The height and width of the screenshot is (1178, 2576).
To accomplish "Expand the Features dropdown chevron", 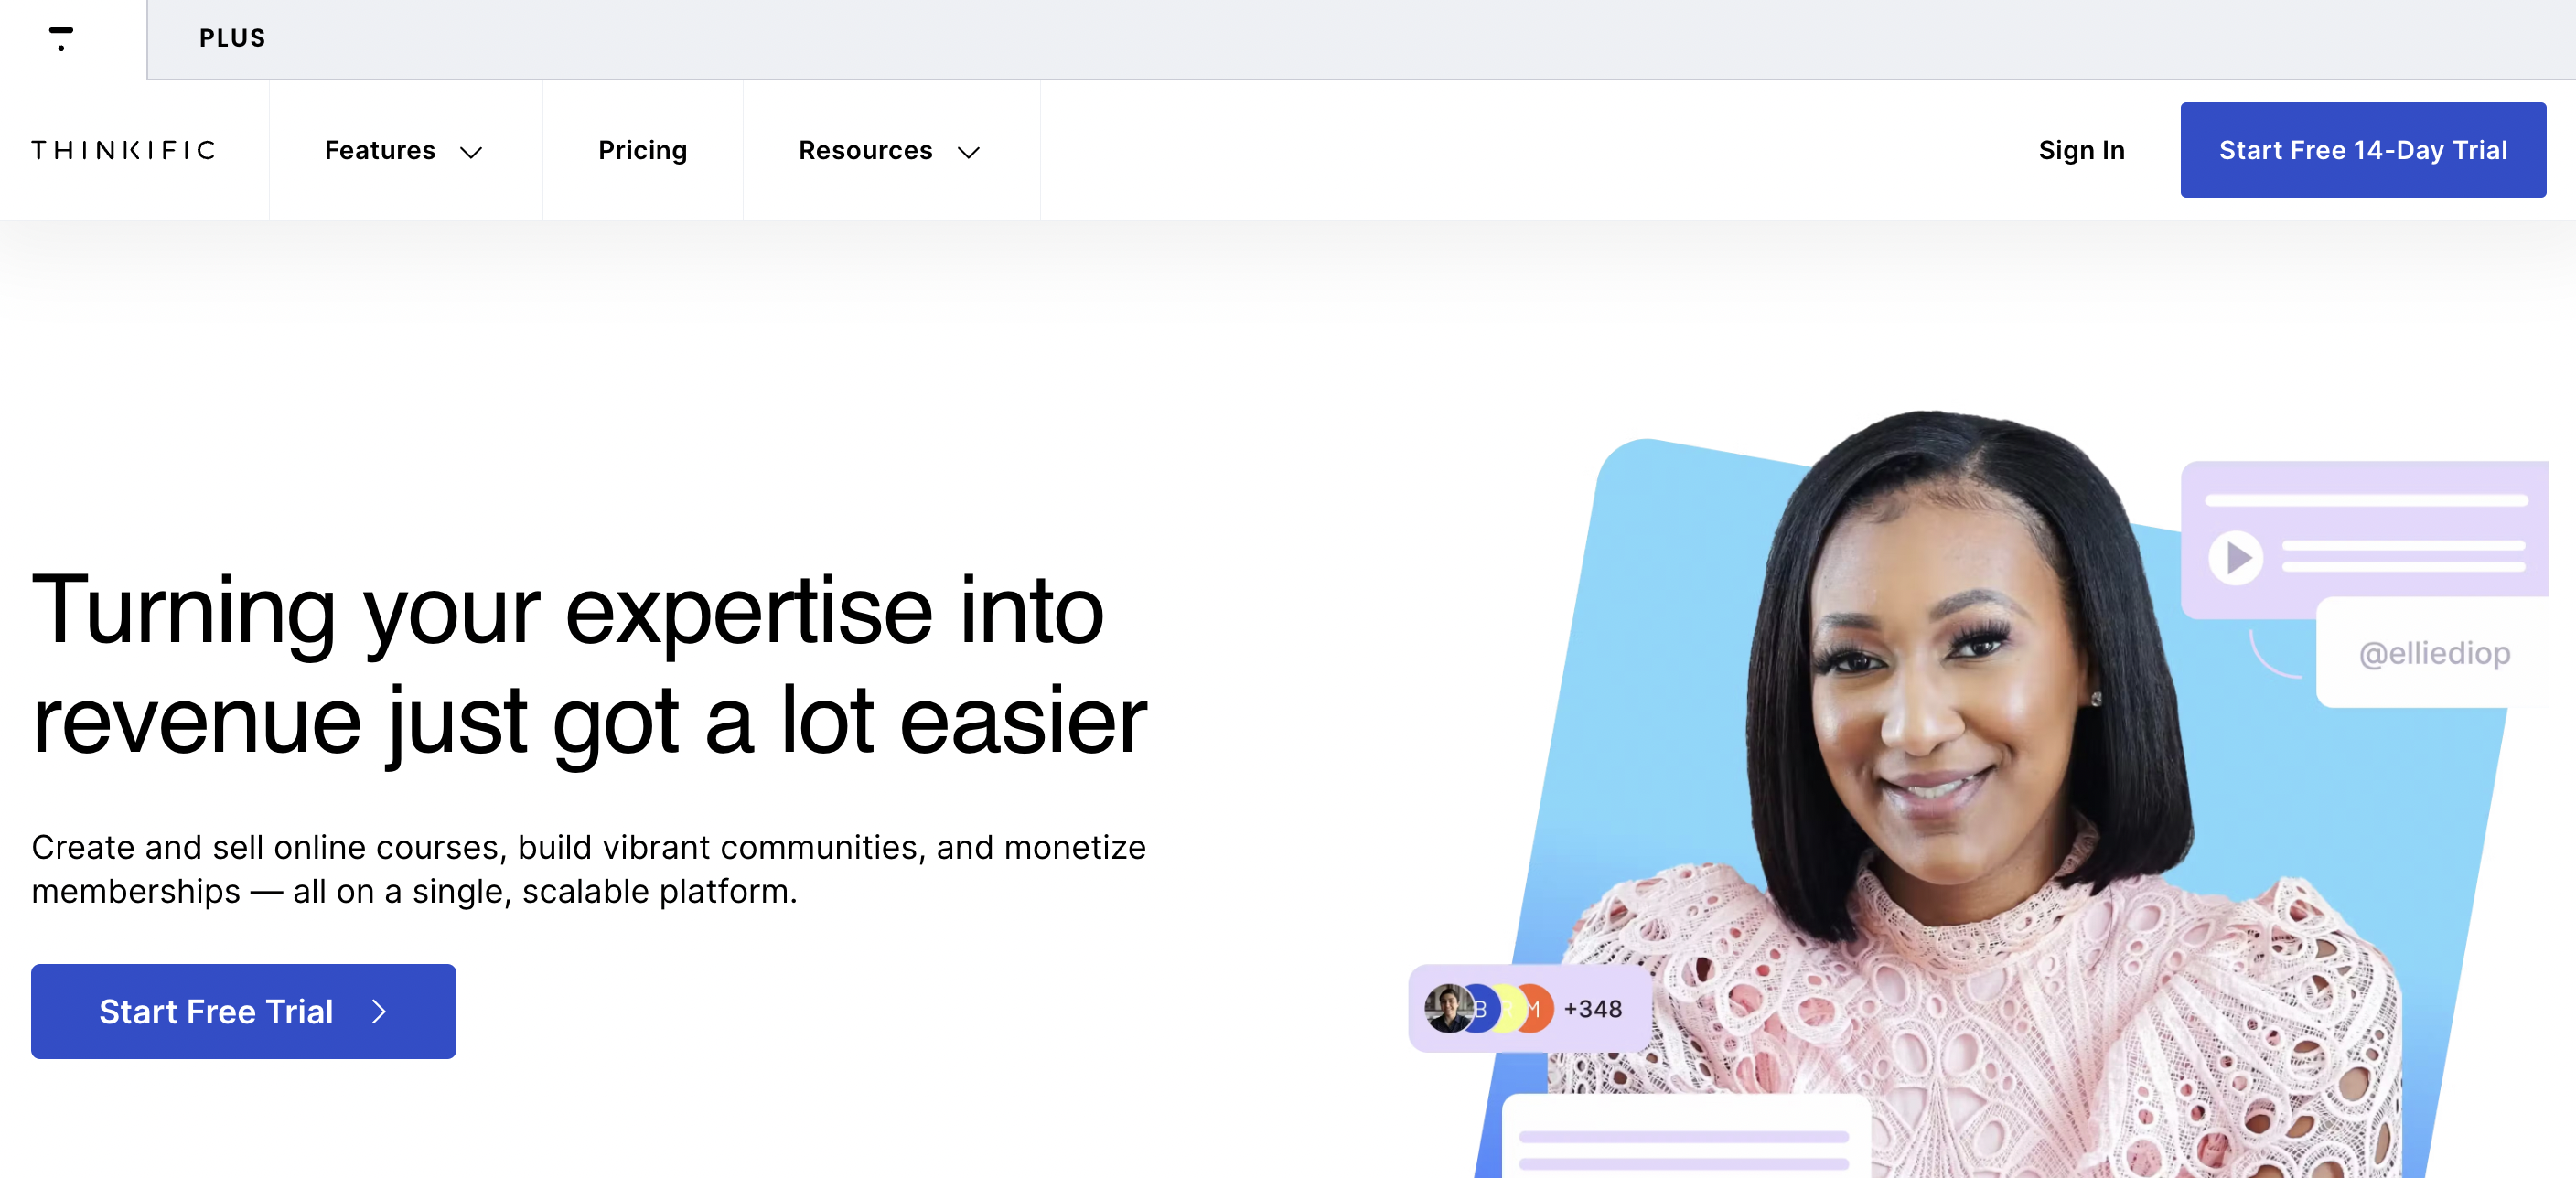I will (x=471, y=152).
